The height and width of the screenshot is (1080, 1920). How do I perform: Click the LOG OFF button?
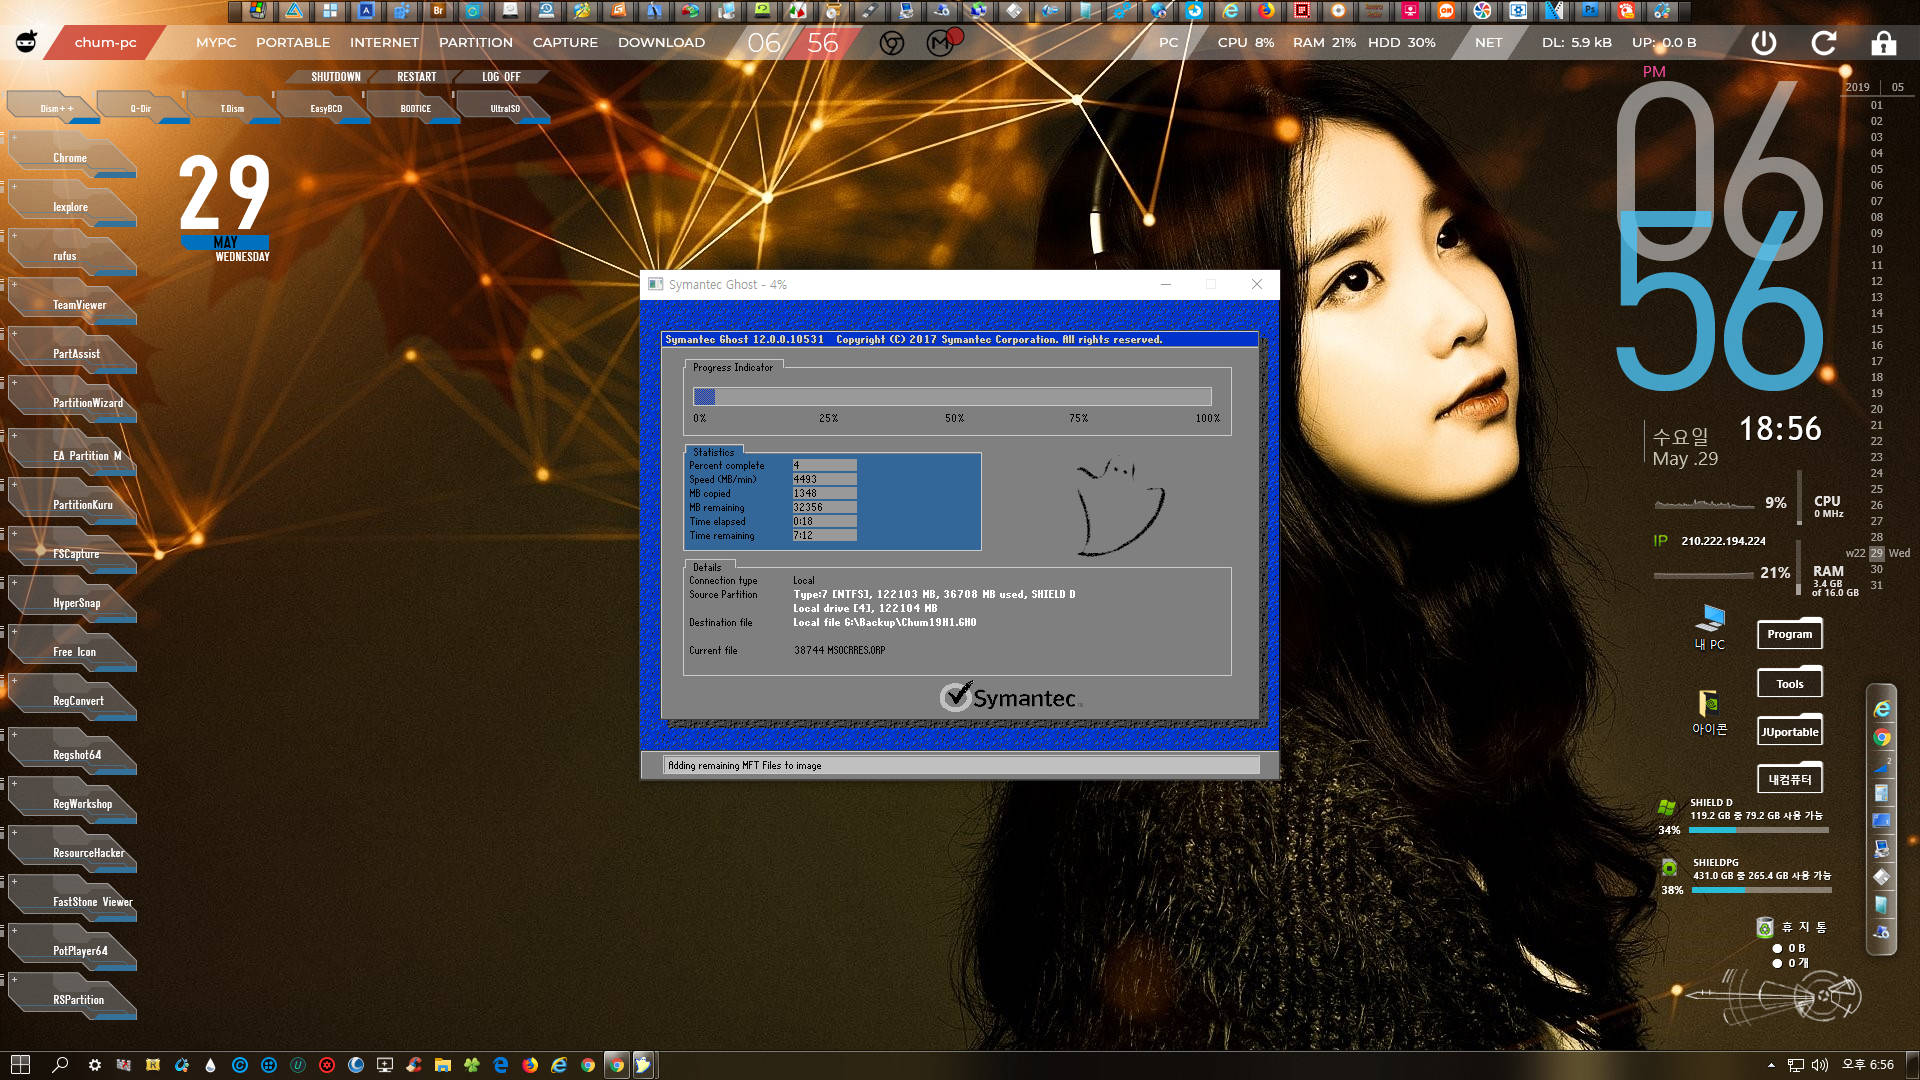point(501,77)
